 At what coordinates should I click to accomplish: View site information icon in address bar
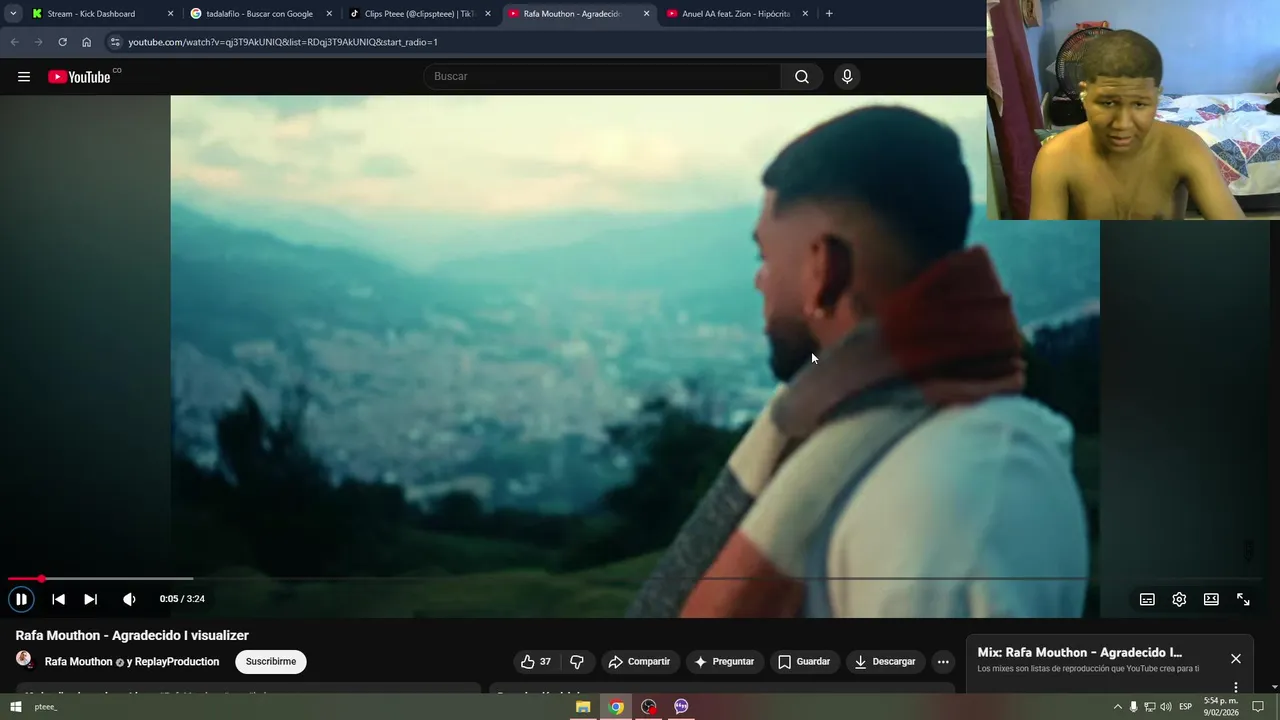click(115, 42)
